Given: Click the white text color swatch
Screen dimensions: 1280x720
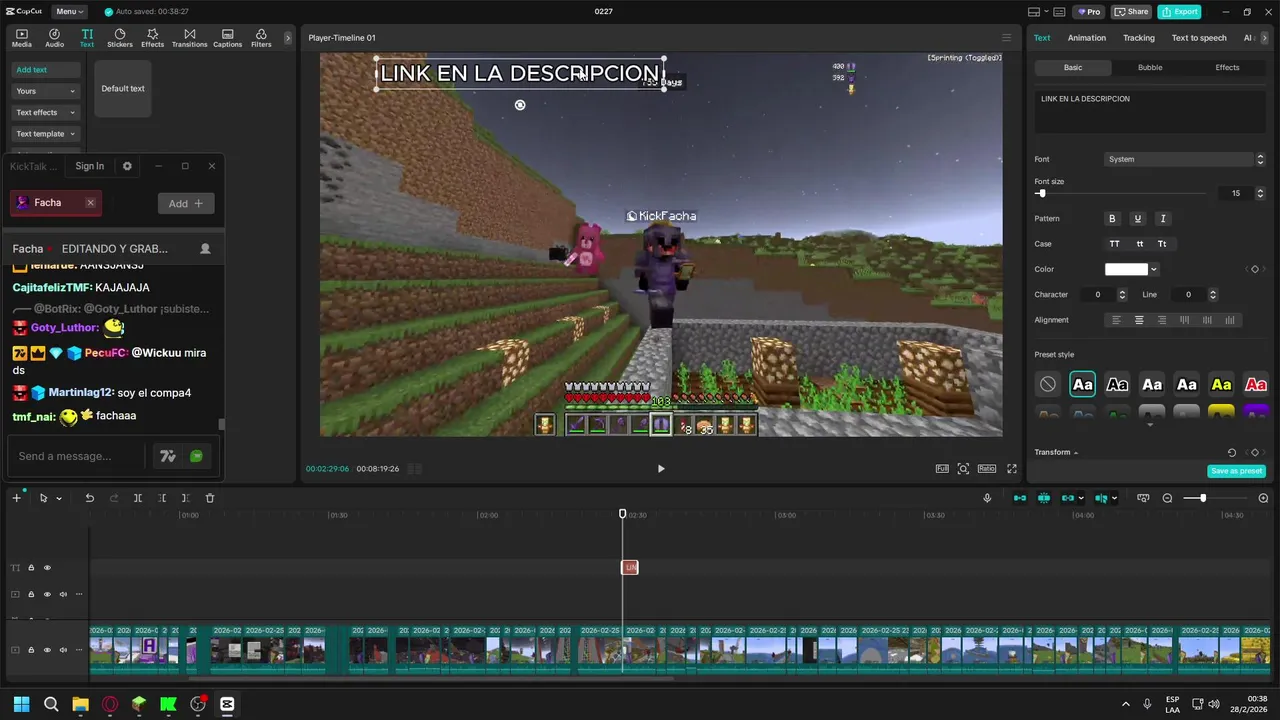Looking at the screenshot, I should pyautogui.click(x=1126, y=269).
